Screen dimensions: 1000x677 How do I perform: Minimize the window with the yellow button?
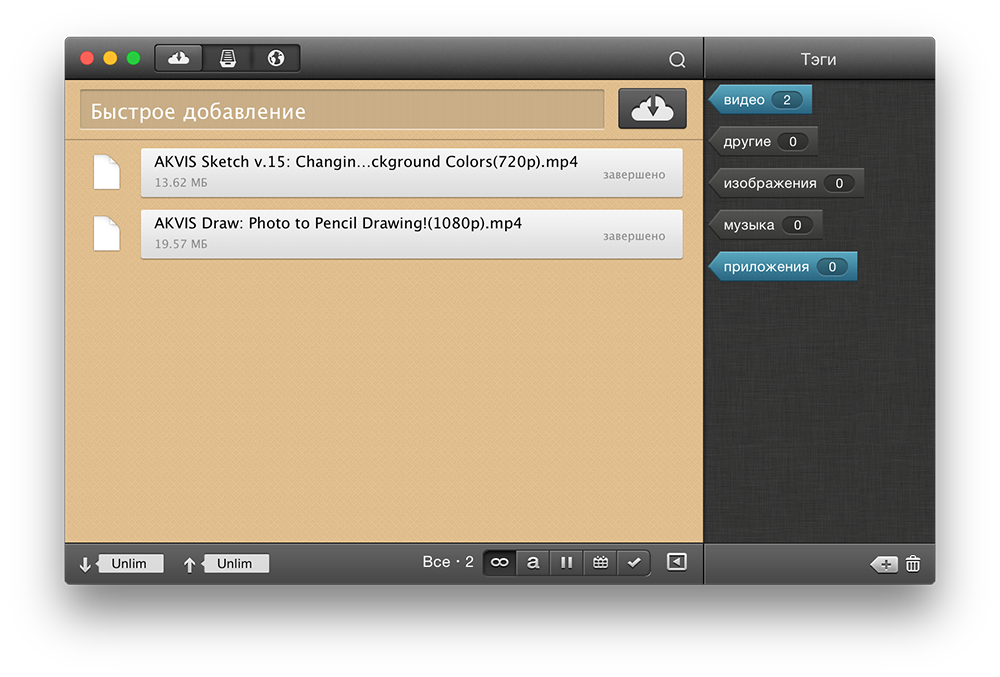point(110,59)
